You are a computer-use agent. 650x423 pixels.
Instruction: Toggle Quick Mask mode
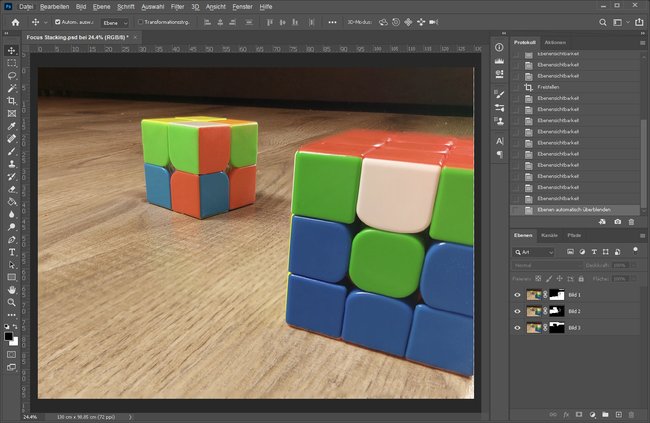click(12, 355)
